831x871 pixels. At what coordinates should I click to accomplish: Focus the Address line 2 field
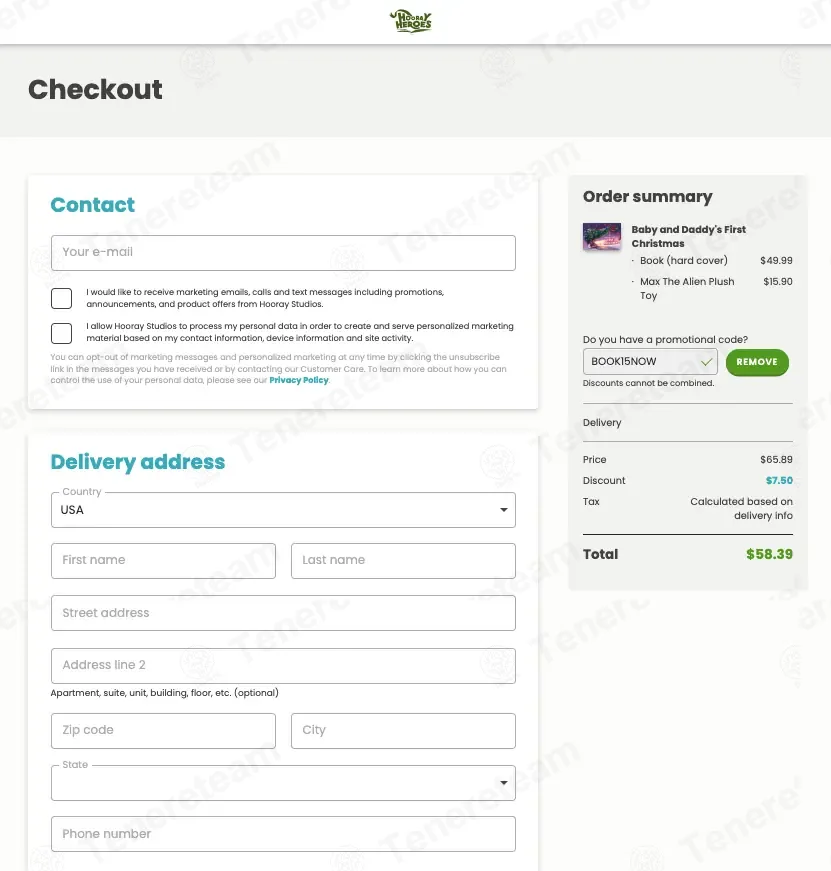pyautogui.click(x=283, y=666)
